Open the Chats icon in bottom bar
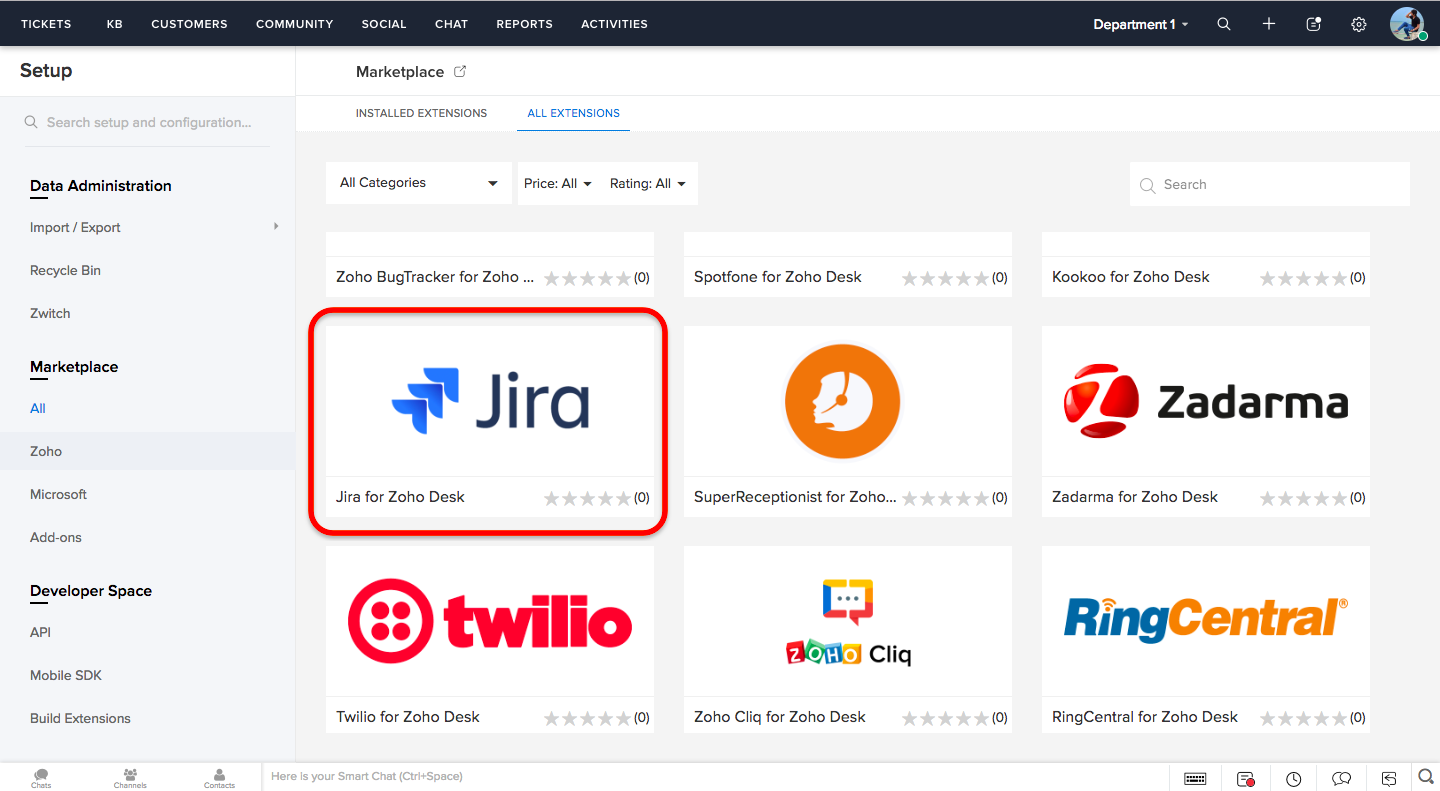Image resolution: width=1440 pixels, height=791 pixels. [x=41, y=778]
